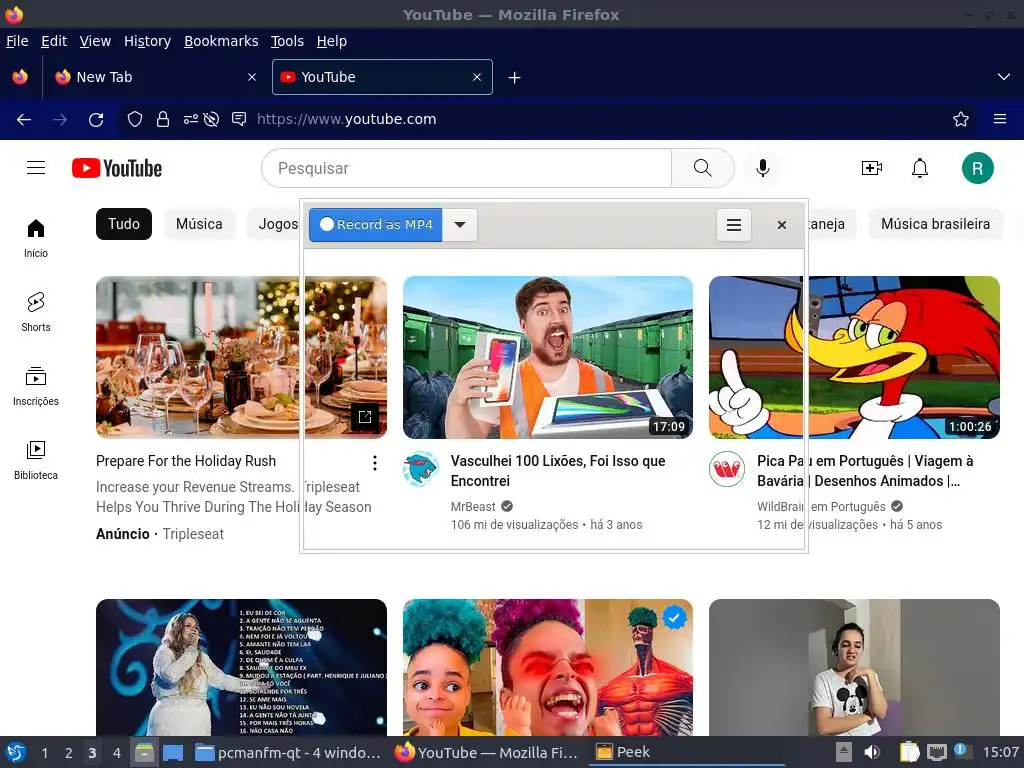Select the Música filter chip

199,224
